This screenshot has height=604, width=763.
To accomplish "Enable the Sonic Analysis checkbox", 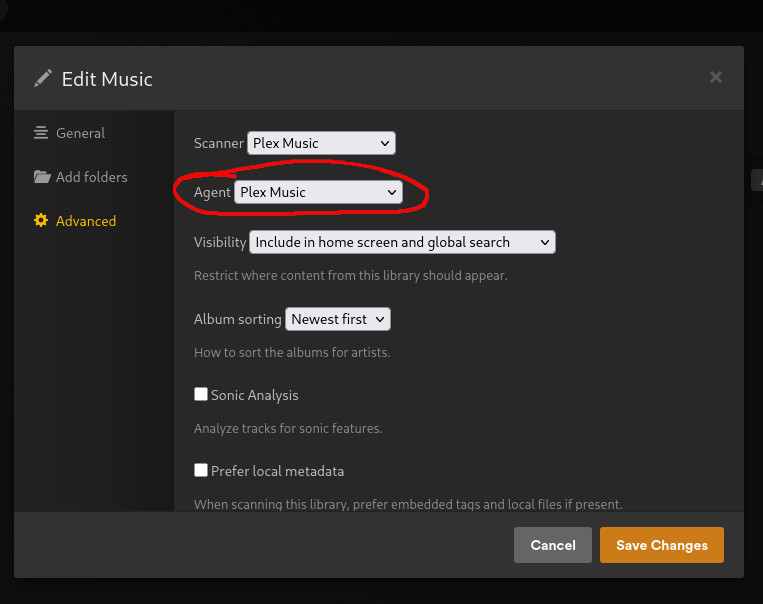I will [x=201, y=395].
